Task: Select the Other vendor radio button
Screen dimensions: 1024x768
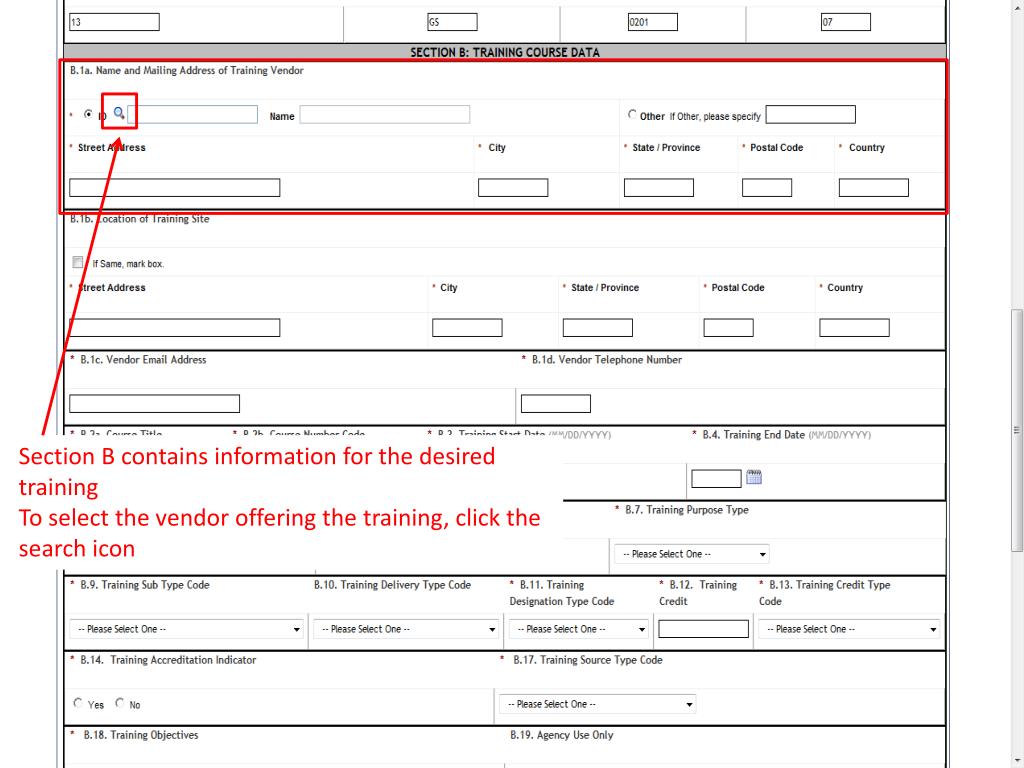Action: 632,114
